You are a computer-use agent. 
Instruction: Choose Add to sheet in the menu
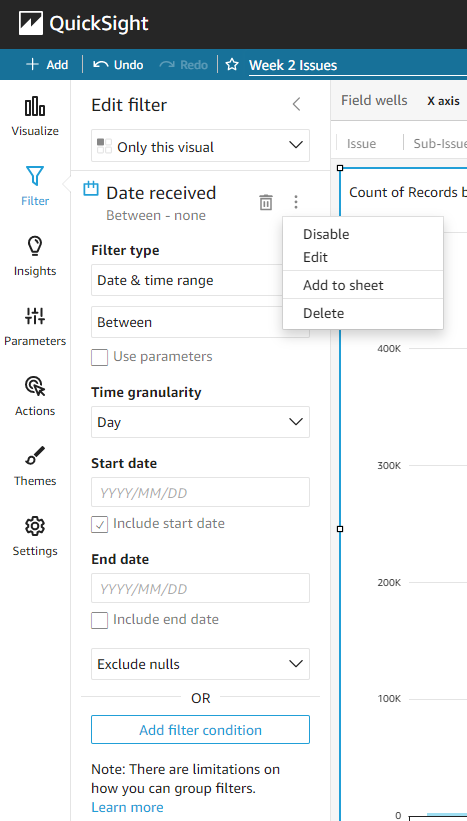tap(343, 285)
